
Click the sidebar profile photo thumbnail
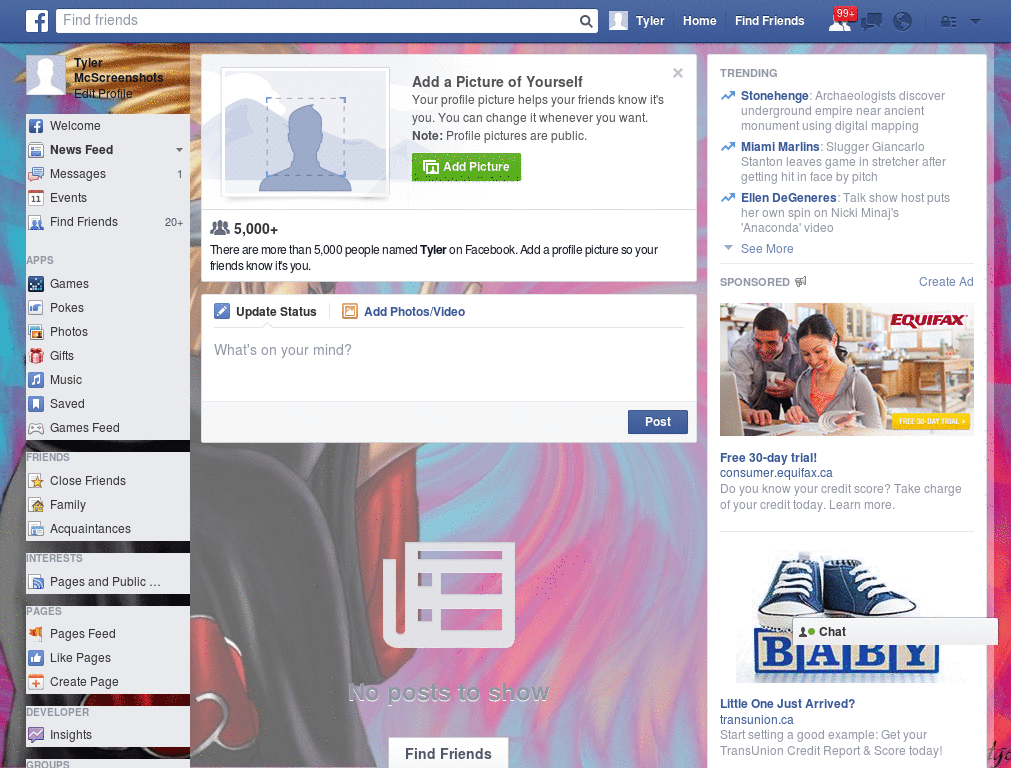[x=46, y=75]
